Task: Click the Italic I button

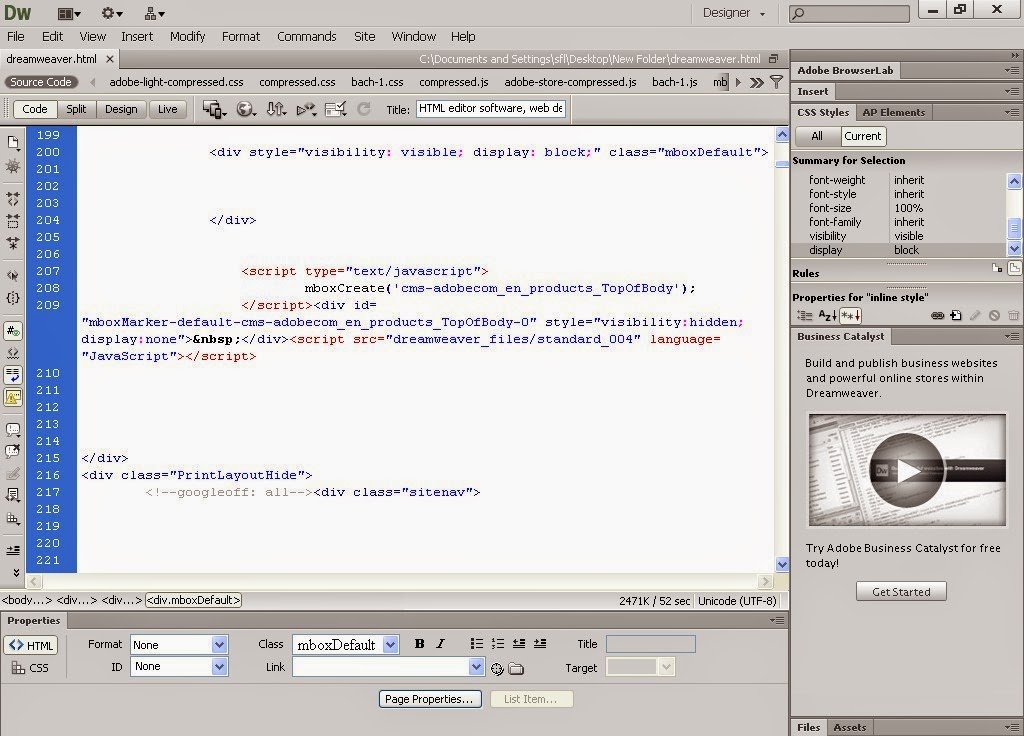Action: tap(440, 644)
